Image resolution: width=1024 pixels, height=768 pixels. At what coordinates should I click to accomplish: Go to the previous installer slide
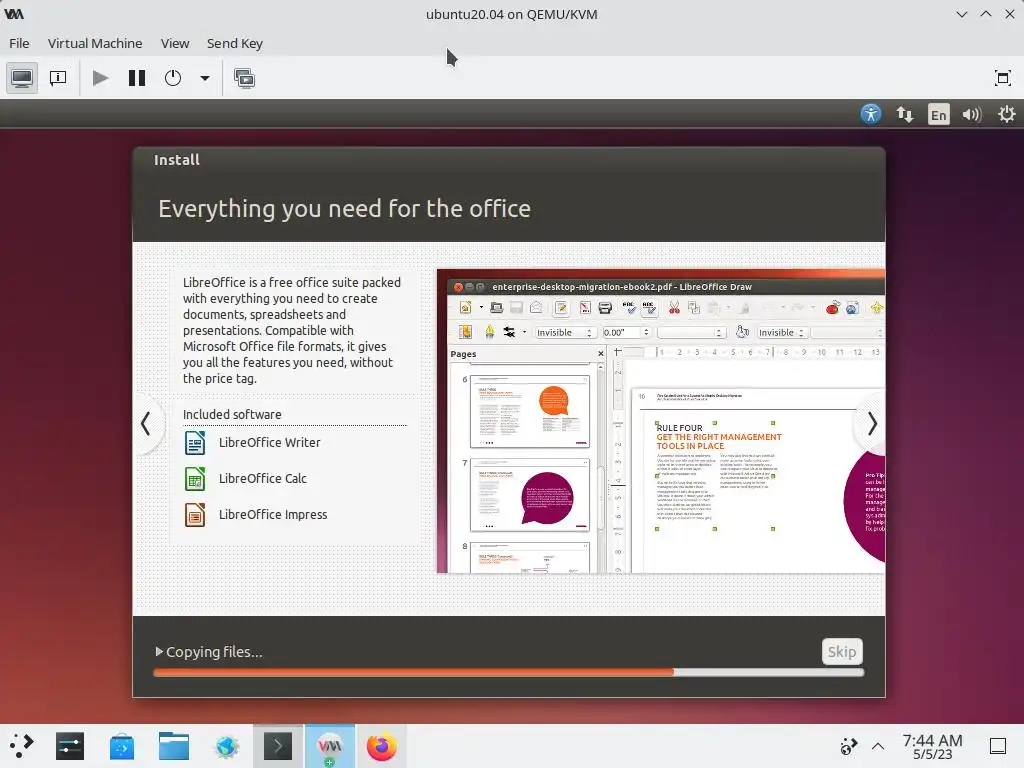click(x=146, y=424)
